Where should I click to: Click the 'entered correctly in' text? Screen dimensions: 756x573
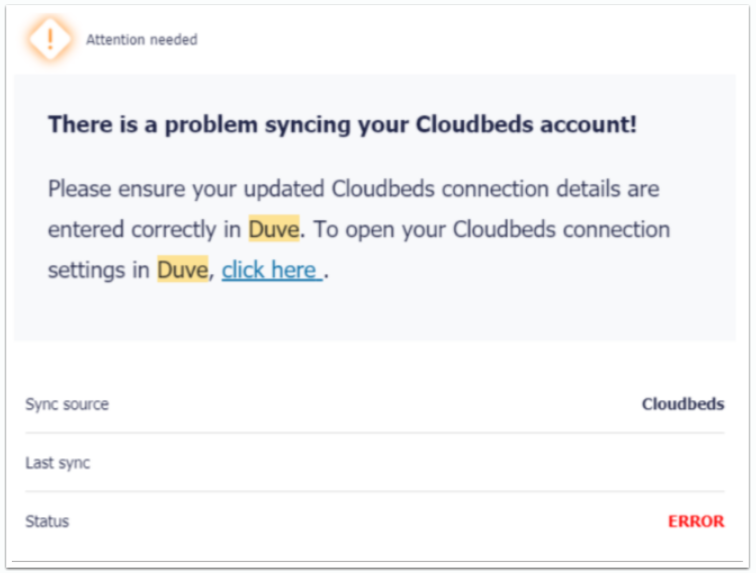(x=145, y=230)
